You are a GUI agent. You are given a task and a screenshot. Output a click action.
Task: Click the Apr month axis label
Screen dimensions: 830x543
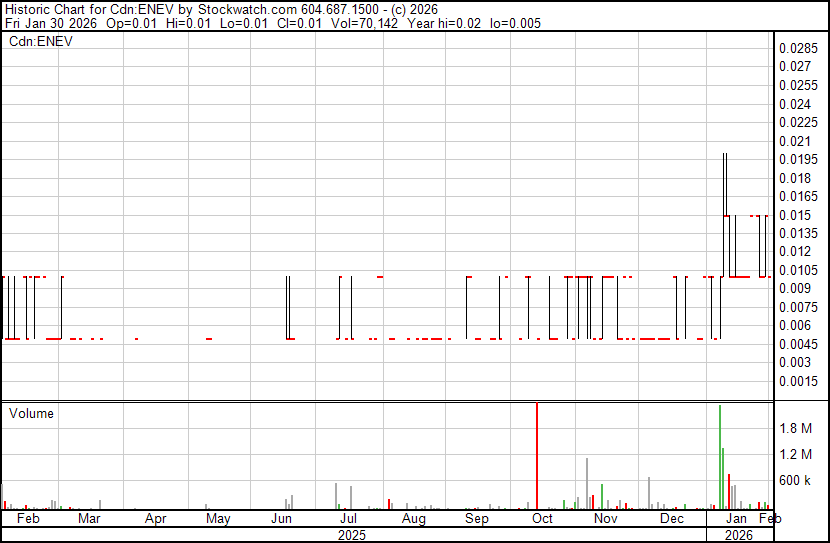(156, 519)
